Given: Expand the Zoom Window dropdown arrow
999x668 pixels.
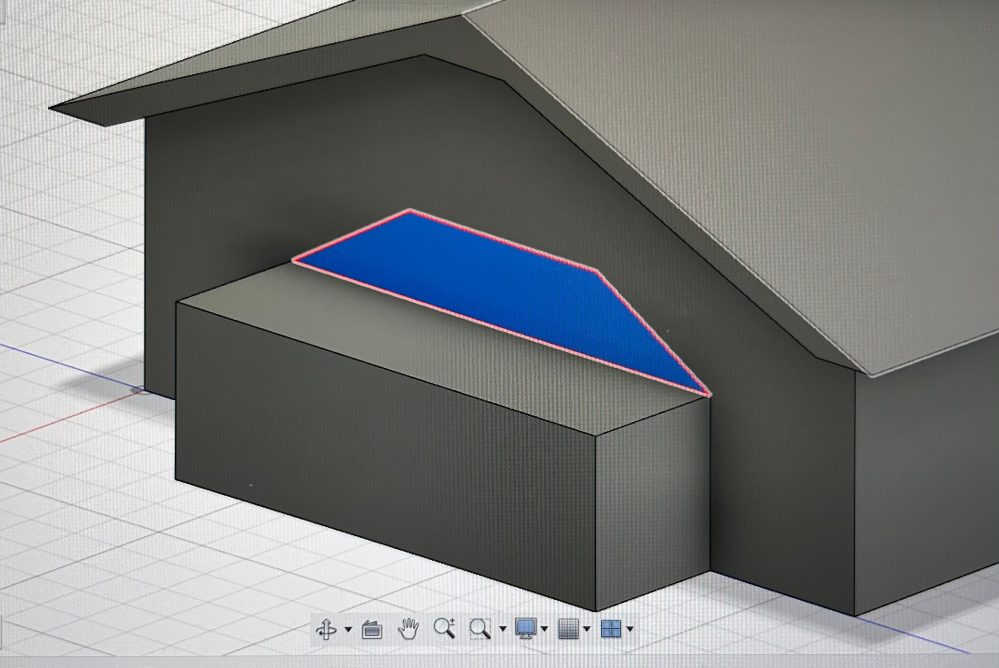Looking at the screenshot, I should tap(502, 630).
